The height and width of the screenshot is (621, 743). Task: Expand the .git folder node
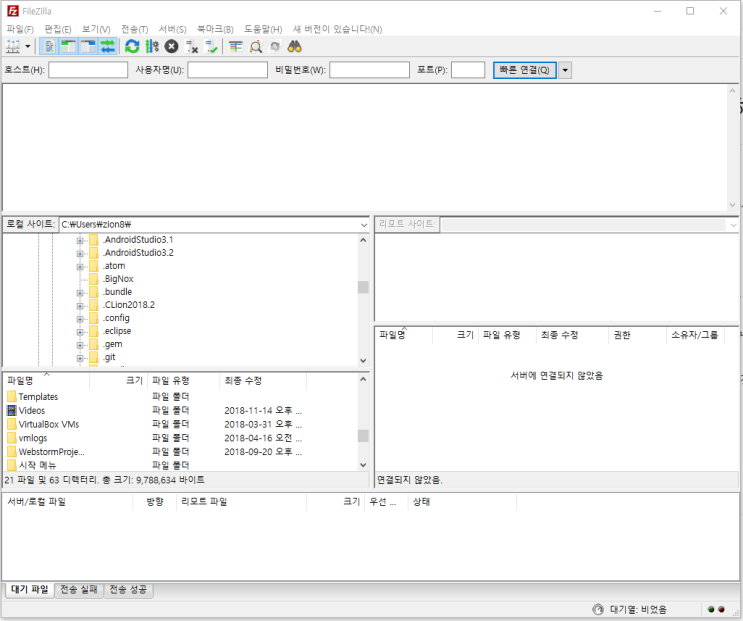tap(80, 358)
